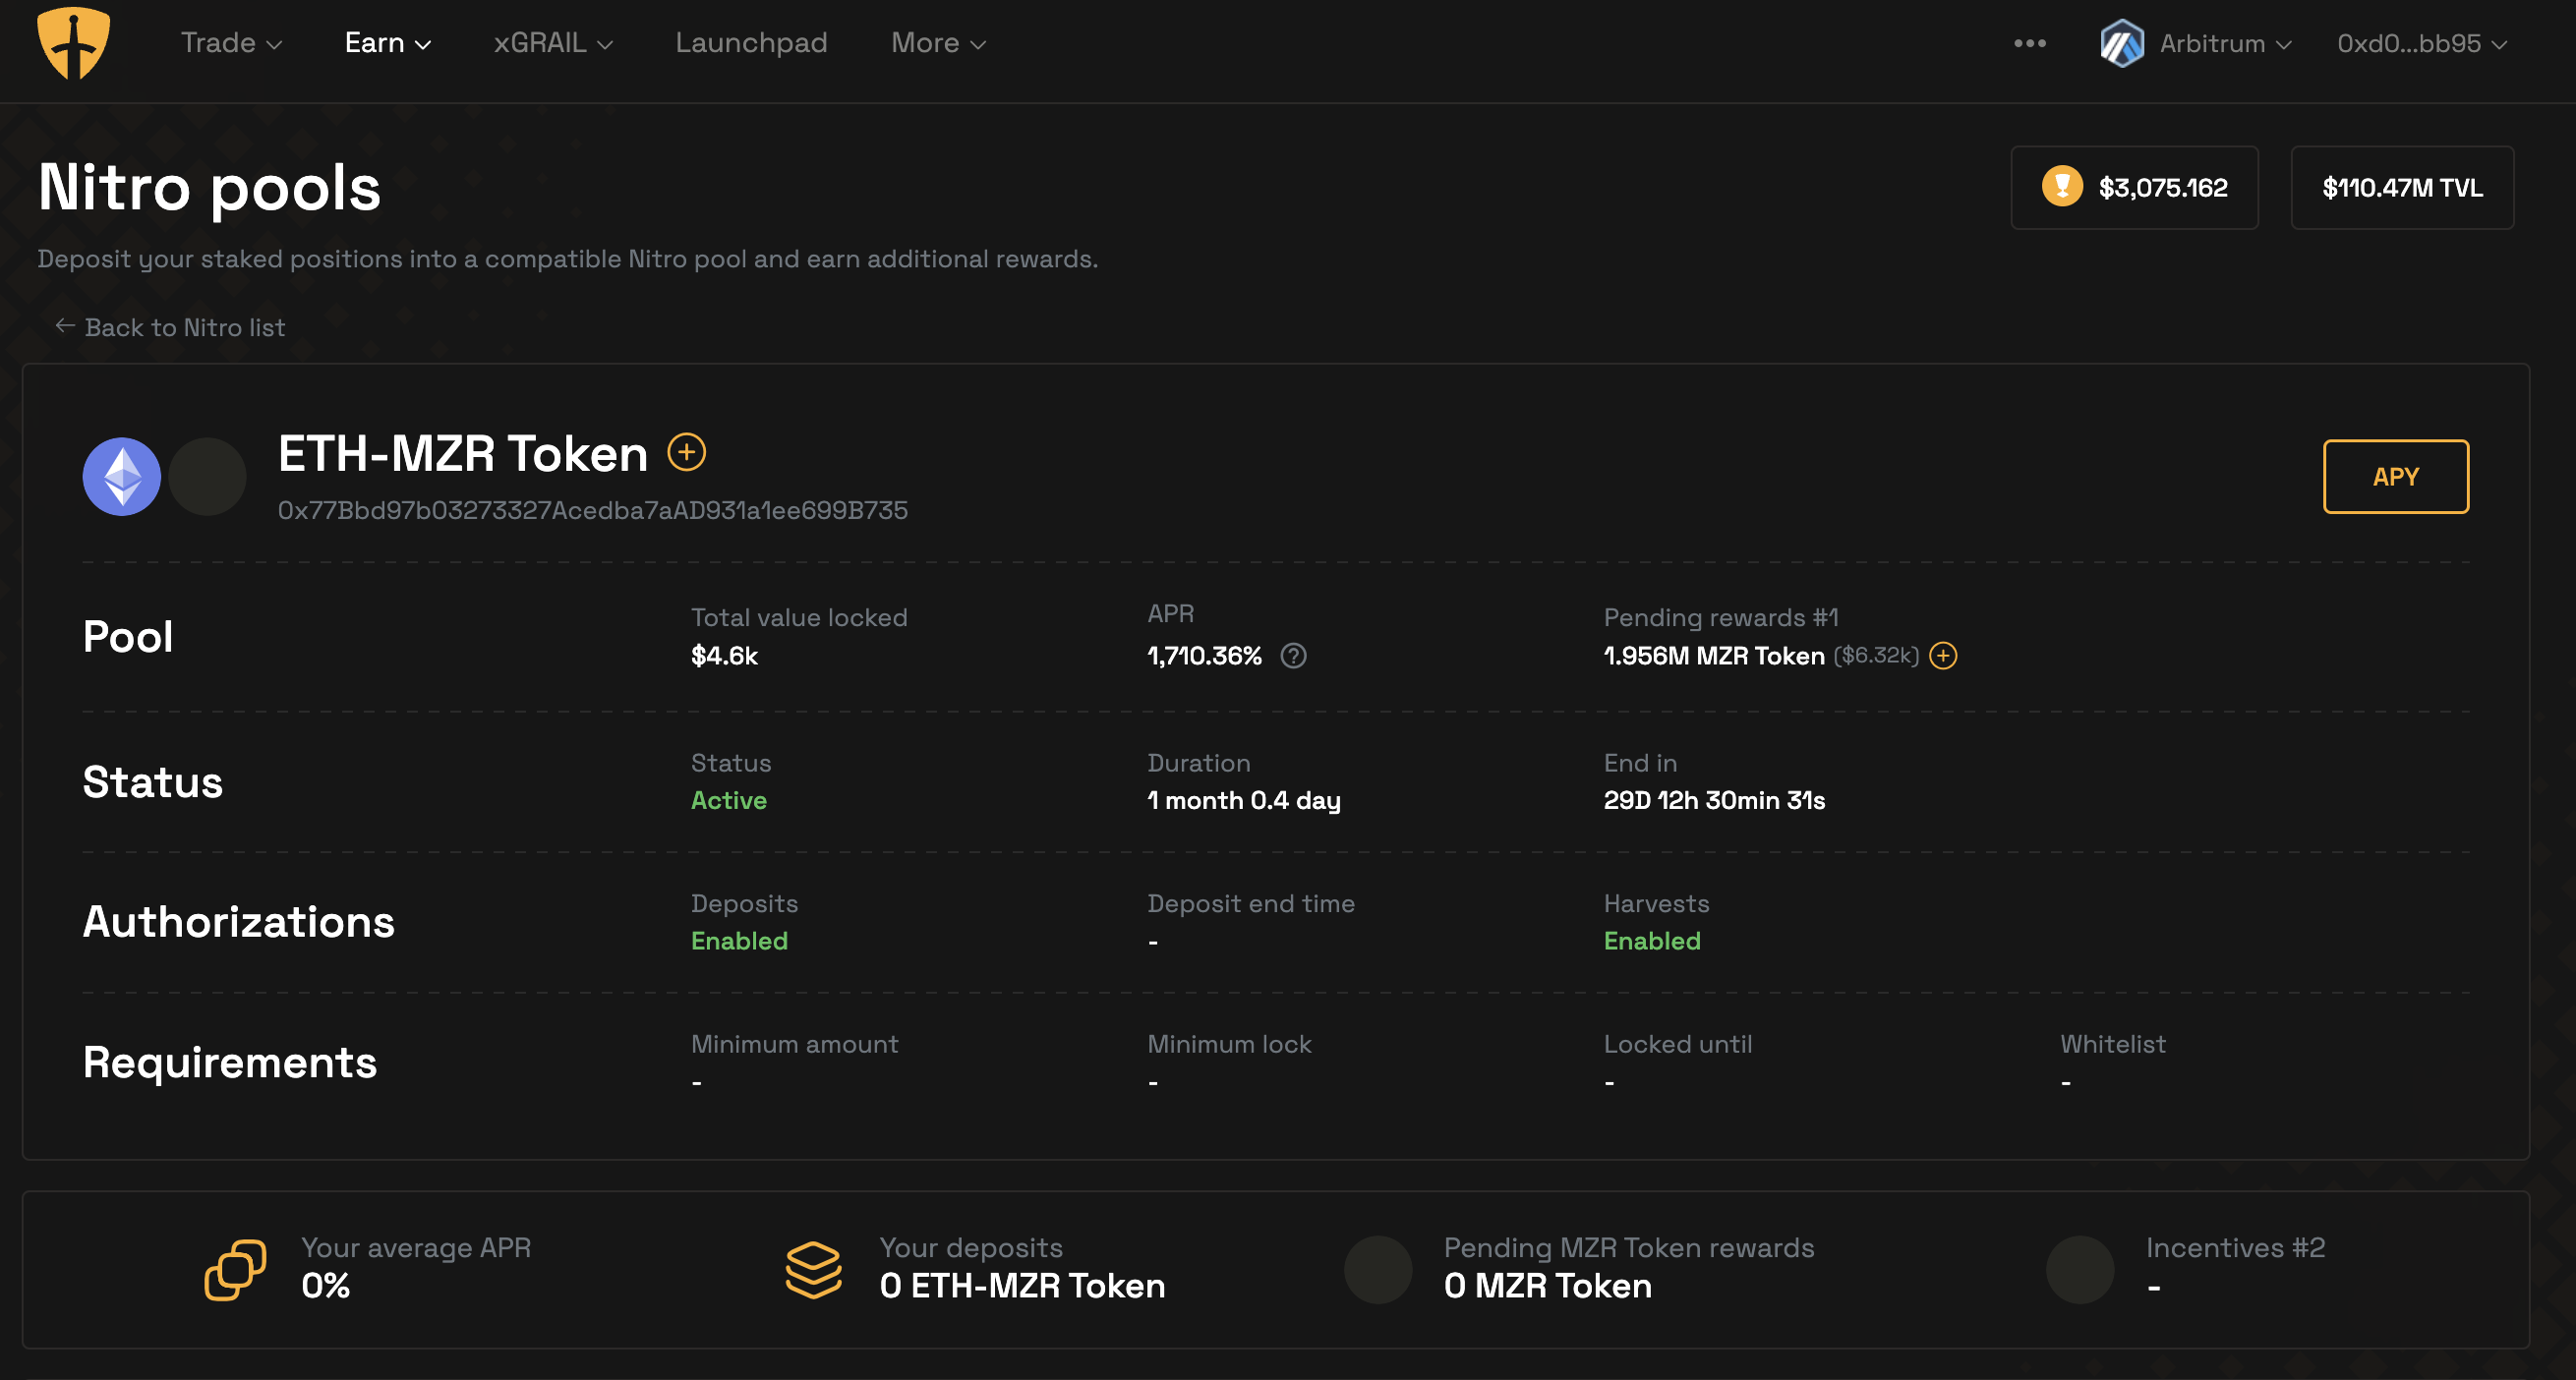
Task: Click the $110.47M TVL box
Action: pos(2401,187)
